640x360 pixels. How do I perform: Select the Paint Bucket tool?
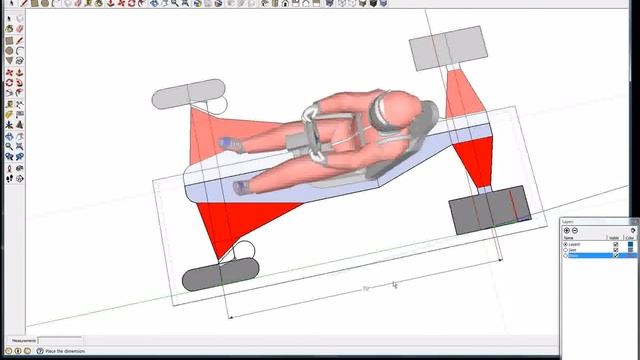point(9,29)
